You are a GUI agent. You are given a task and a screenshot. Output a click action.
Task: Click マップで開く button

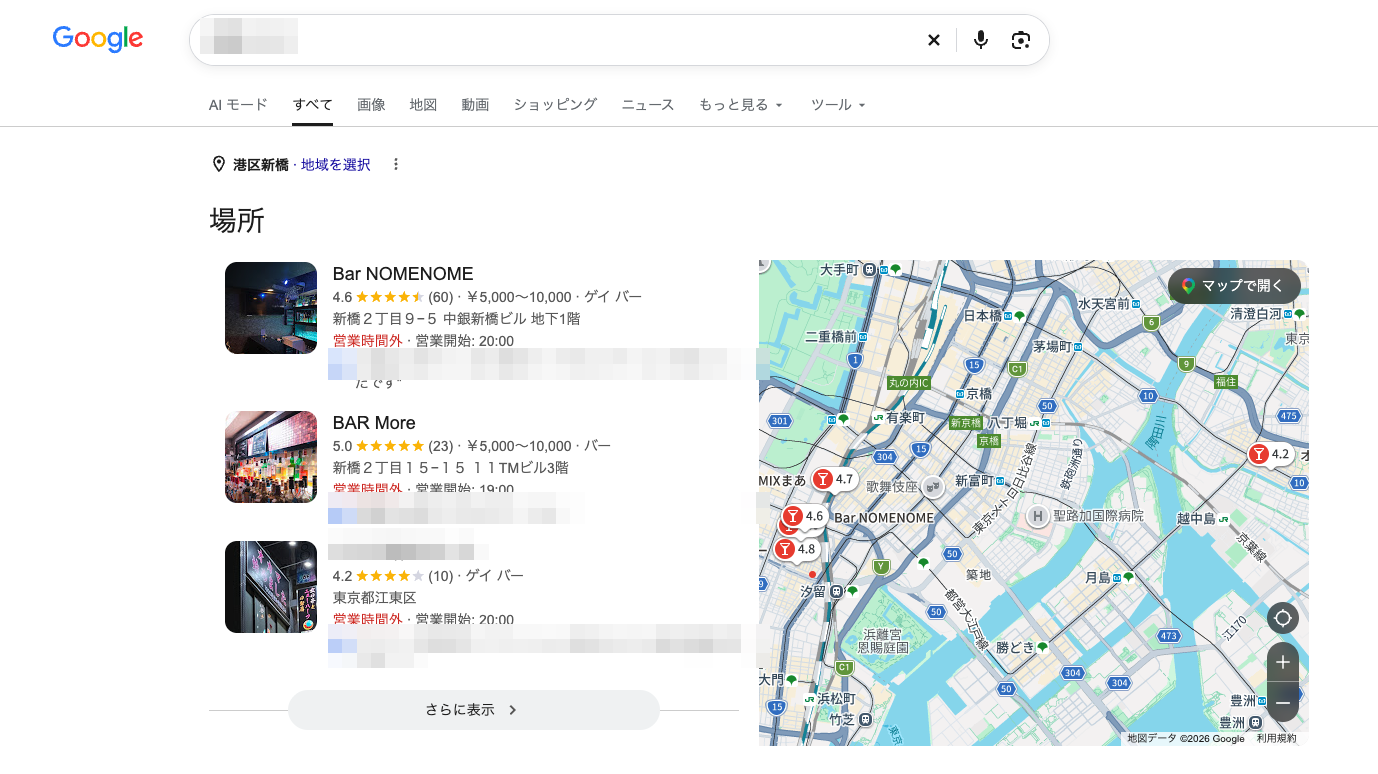coord(1234,286)
